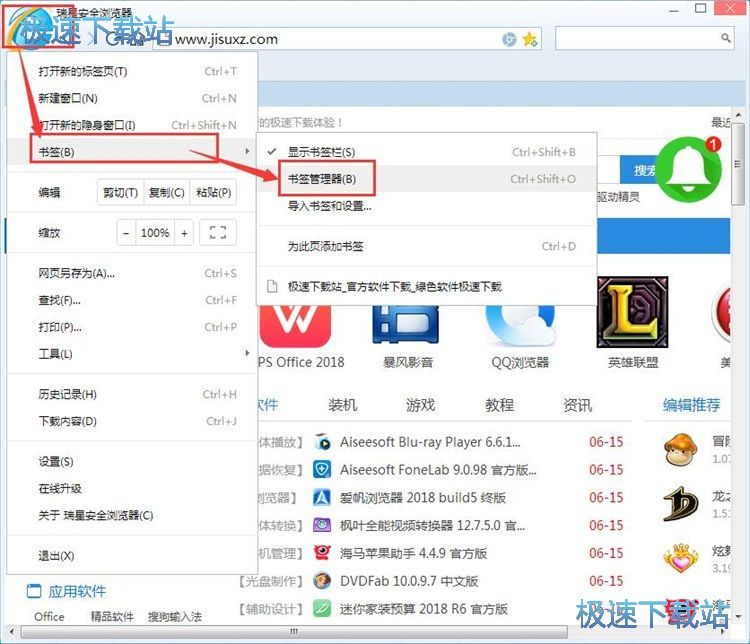Click the 剪切(T) button
The width and height of the screenshot is (750, 644).
(x=121, y=192)
